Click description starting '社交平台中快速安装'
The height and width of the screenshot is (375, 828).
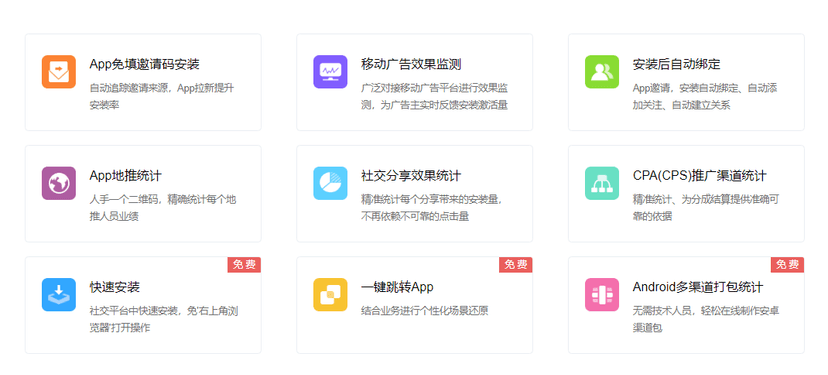coord(164,320)
